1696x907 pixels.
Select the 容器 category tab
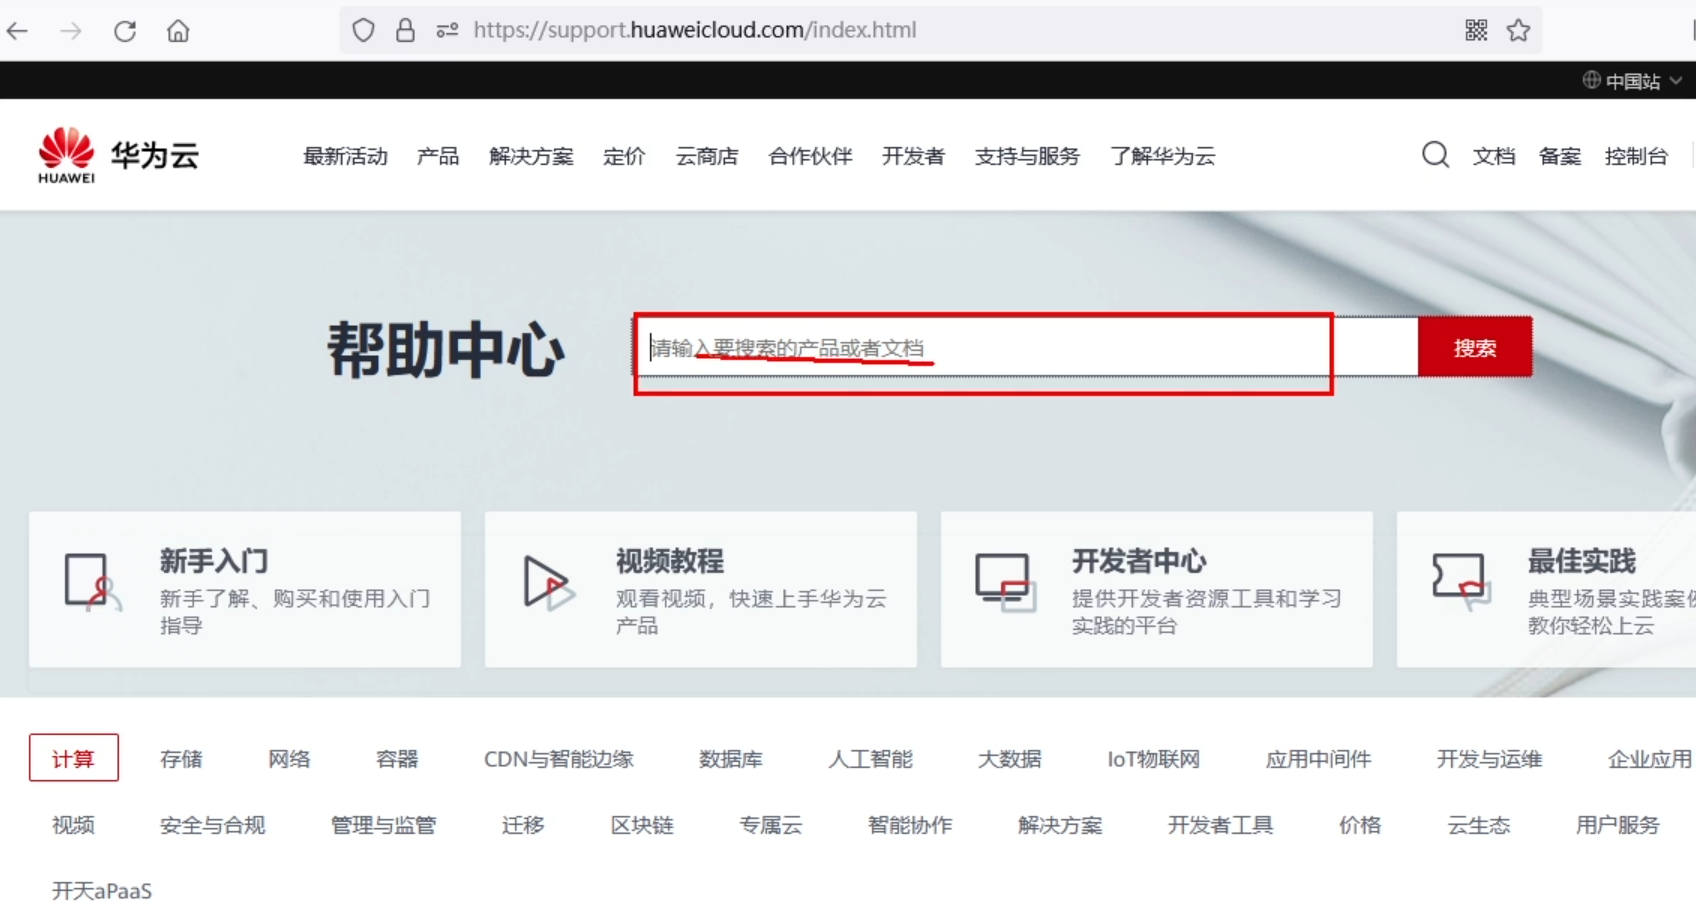pyautogui.click(x=397, y=759)
